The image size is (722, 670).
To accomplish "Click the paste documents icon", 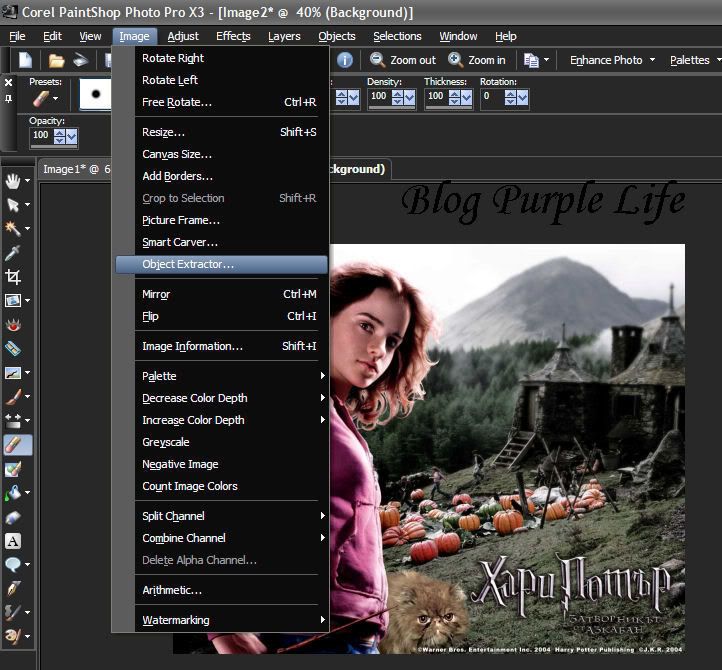I will coord(531,60).
